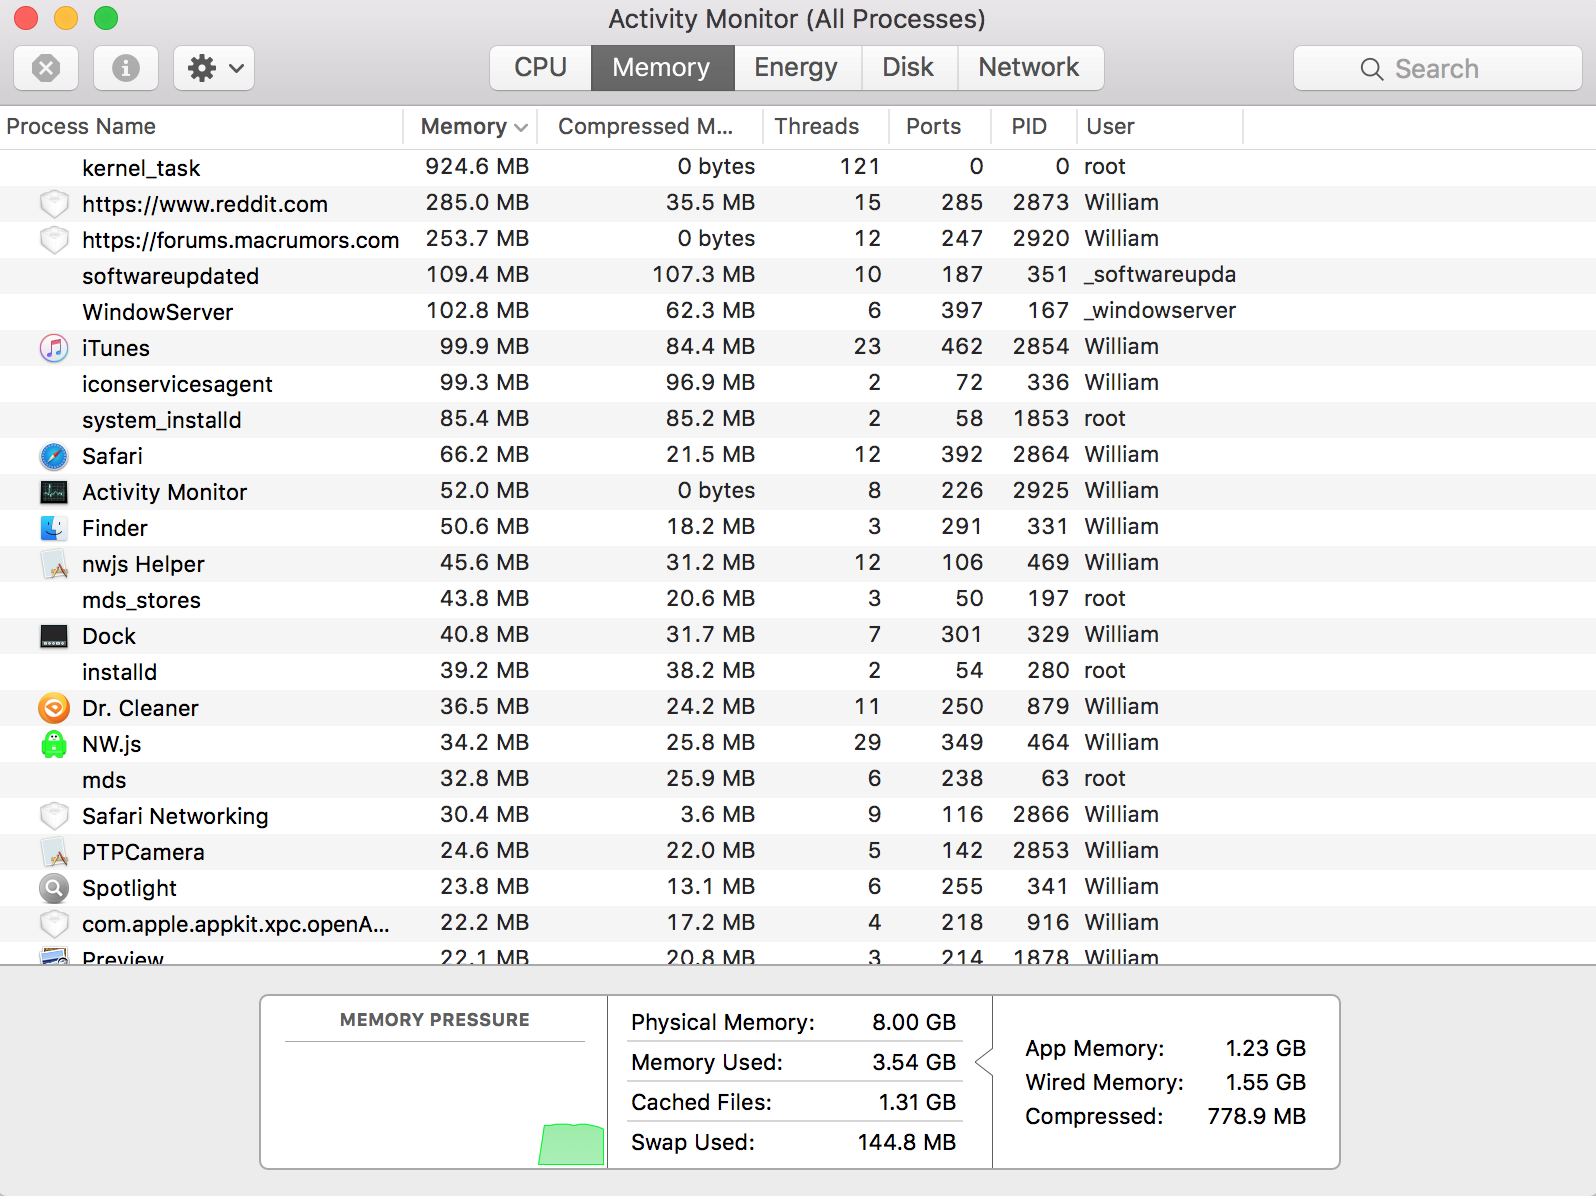1596x1196 pixels.
Task: Click the _softwareupda user entry
Action: 1160,274
